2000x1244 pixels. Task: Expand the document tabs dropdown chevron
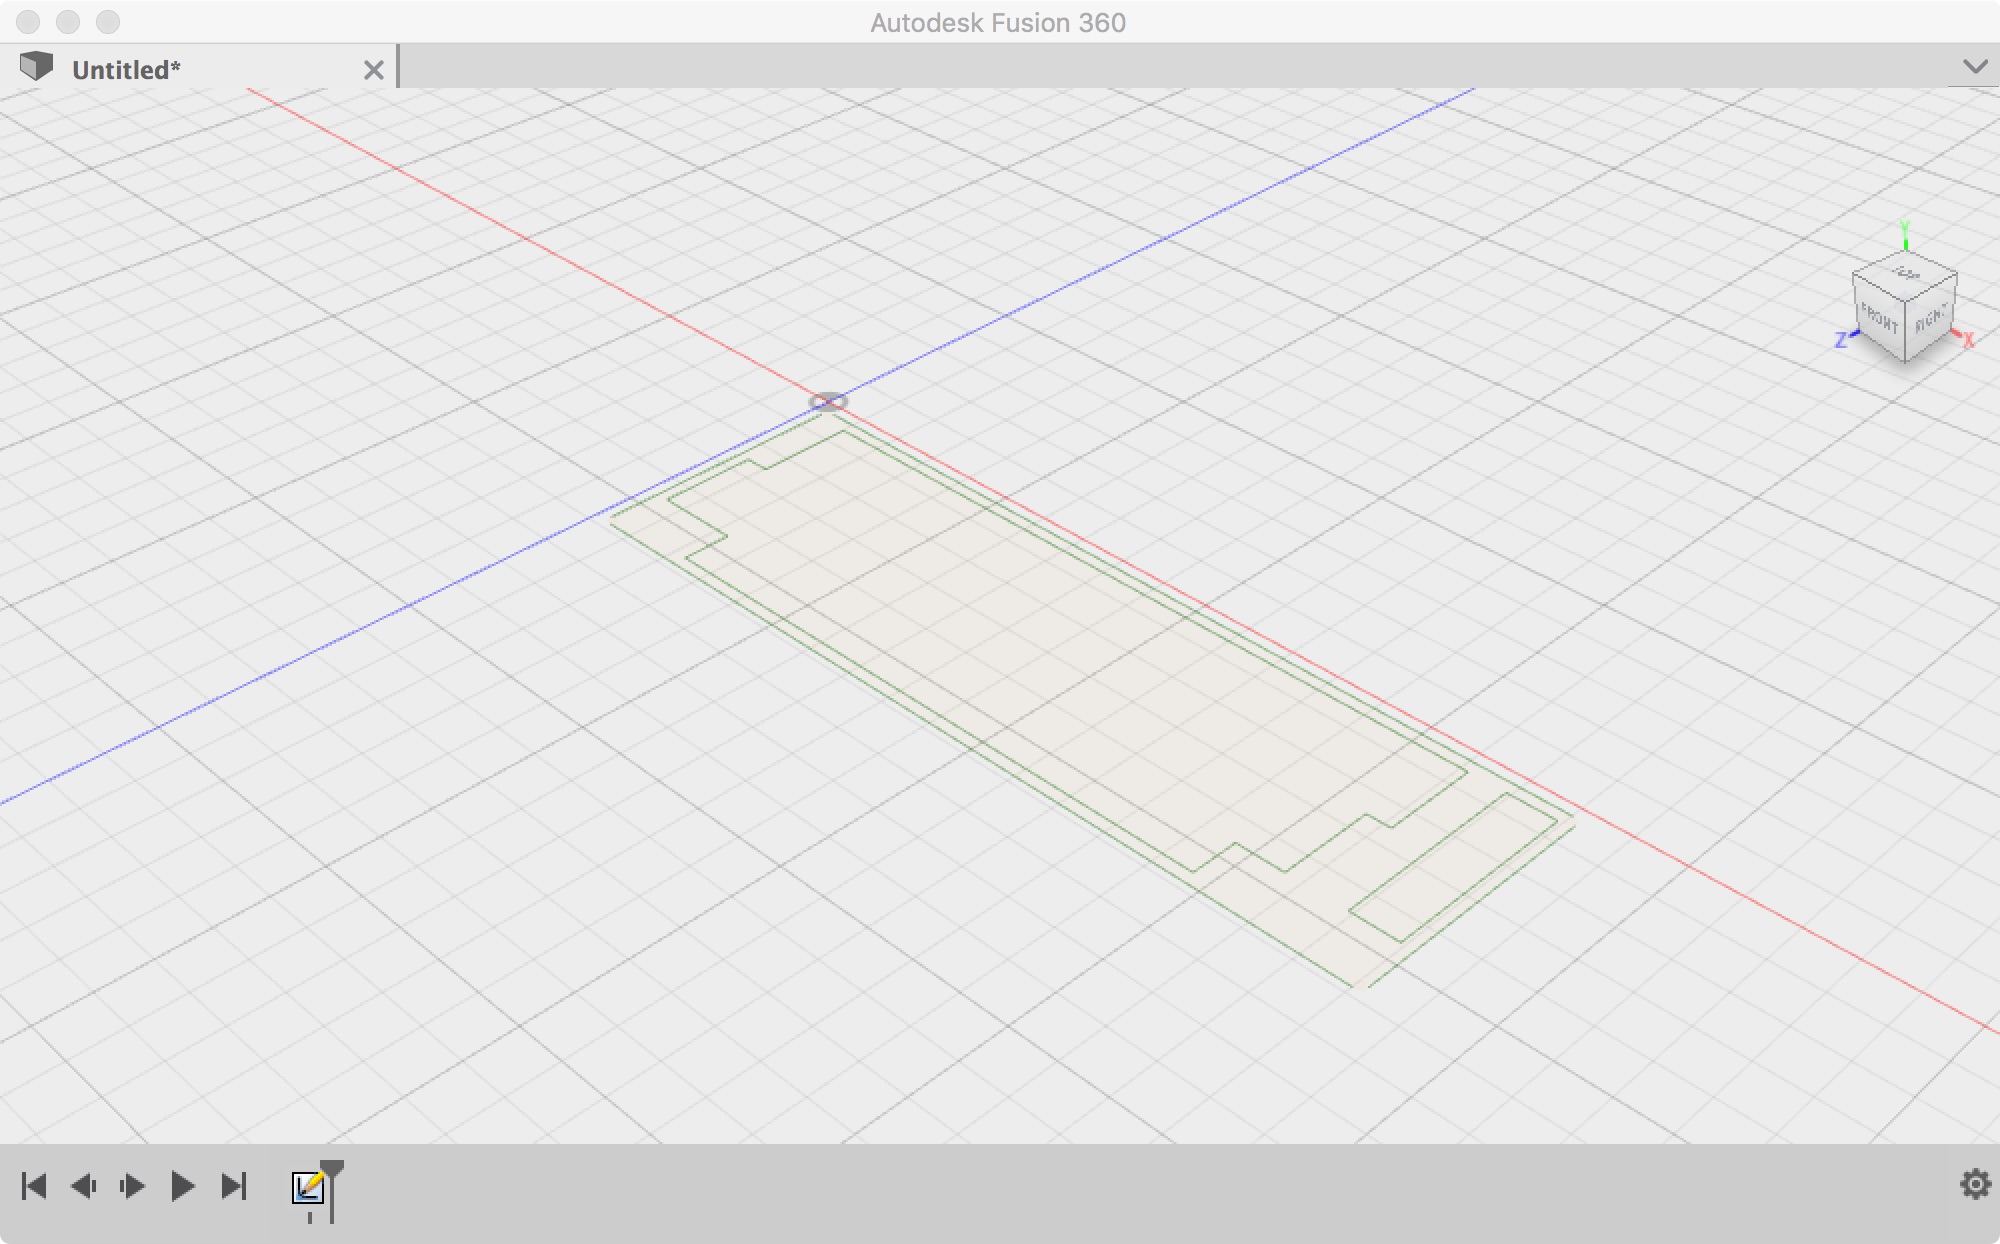tap(1974, 67)
